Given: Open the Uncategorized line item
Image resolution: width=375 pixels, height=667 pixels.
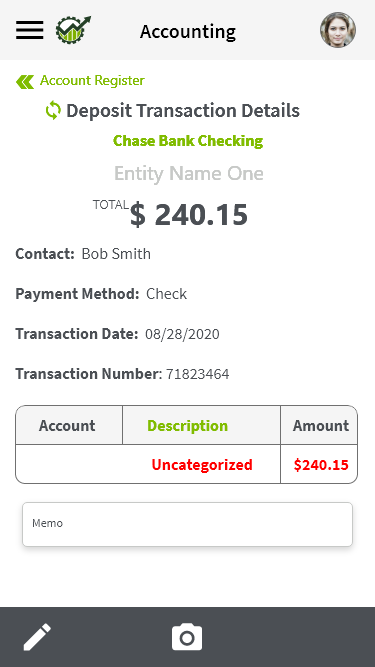Looking at the screenshot, I should point(202,465).
